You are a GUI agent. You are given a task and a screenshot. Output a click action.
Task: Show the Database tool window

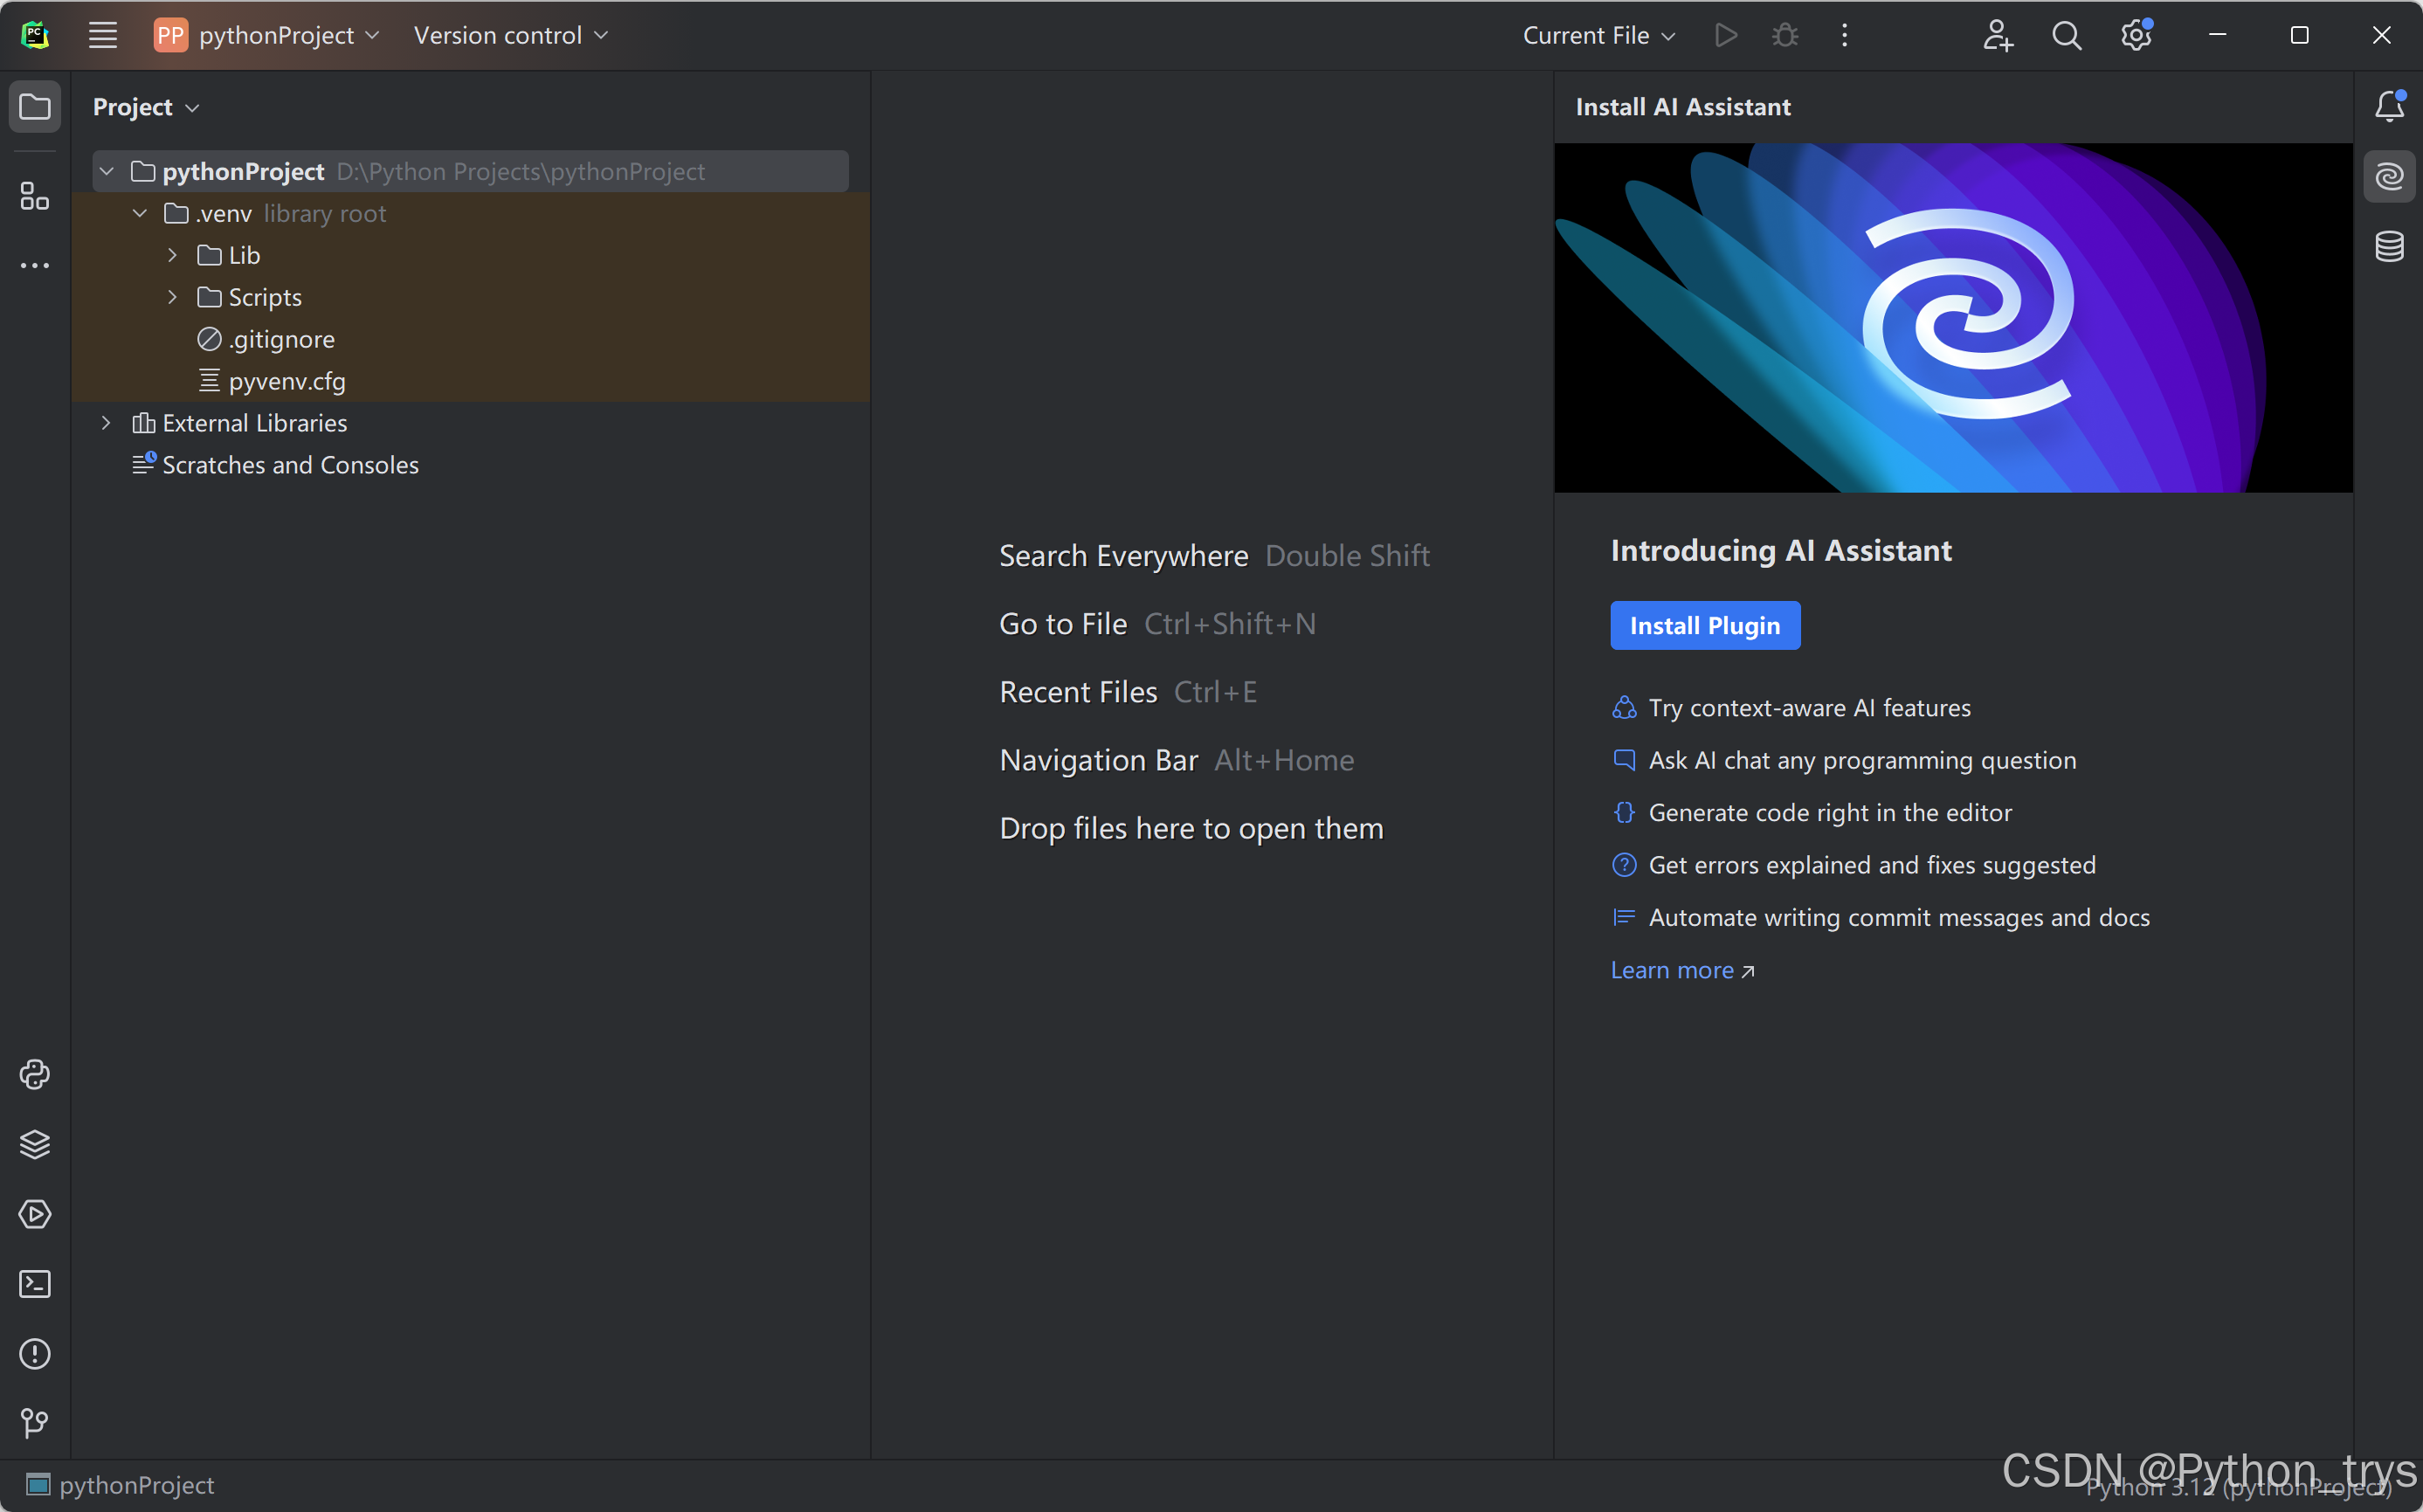click(2389, 246)
